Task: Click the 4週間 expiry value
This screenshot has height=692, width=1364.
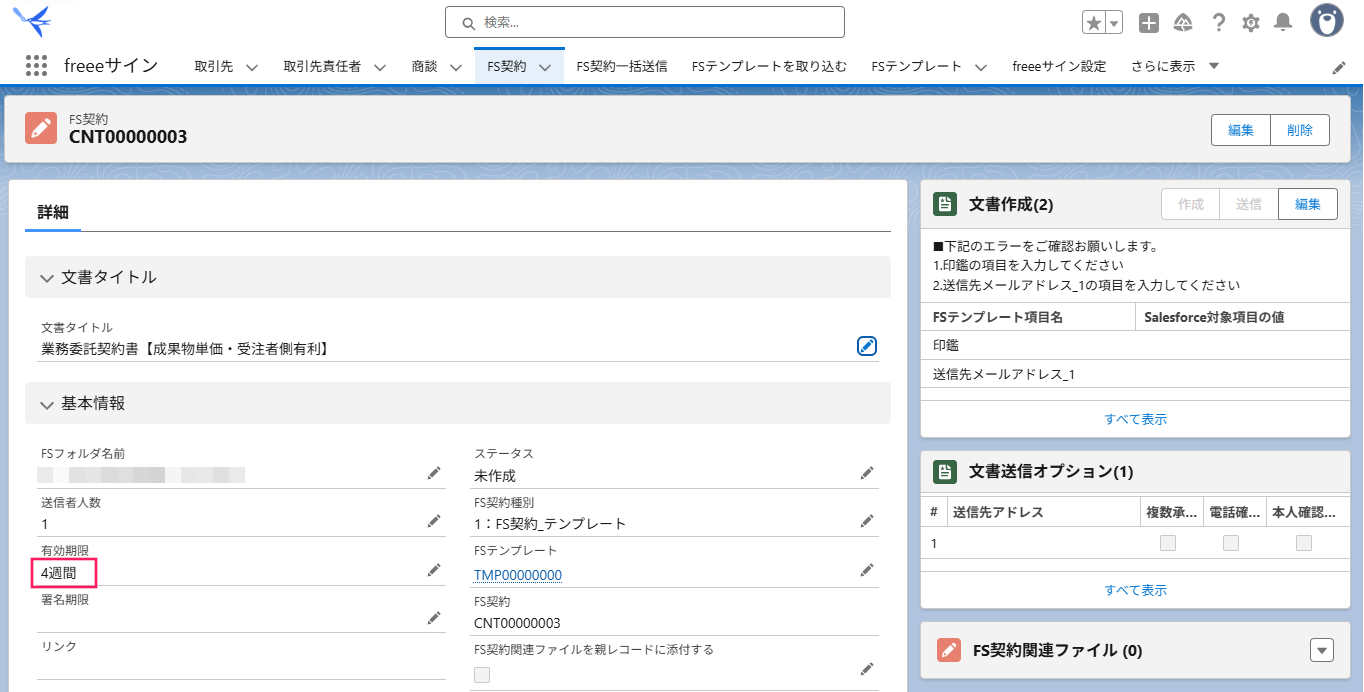Action: click(x=57, y=573)
